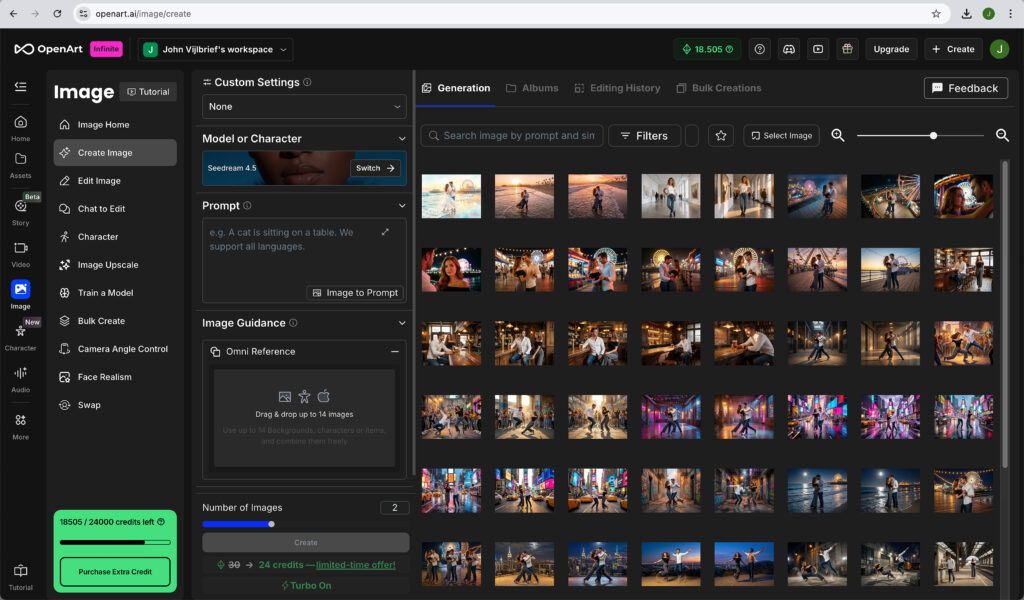Image resolution: width=1024 pixels, height=600 pixels.
Task: Open the Discord community icon
Action: pos(789,49)
